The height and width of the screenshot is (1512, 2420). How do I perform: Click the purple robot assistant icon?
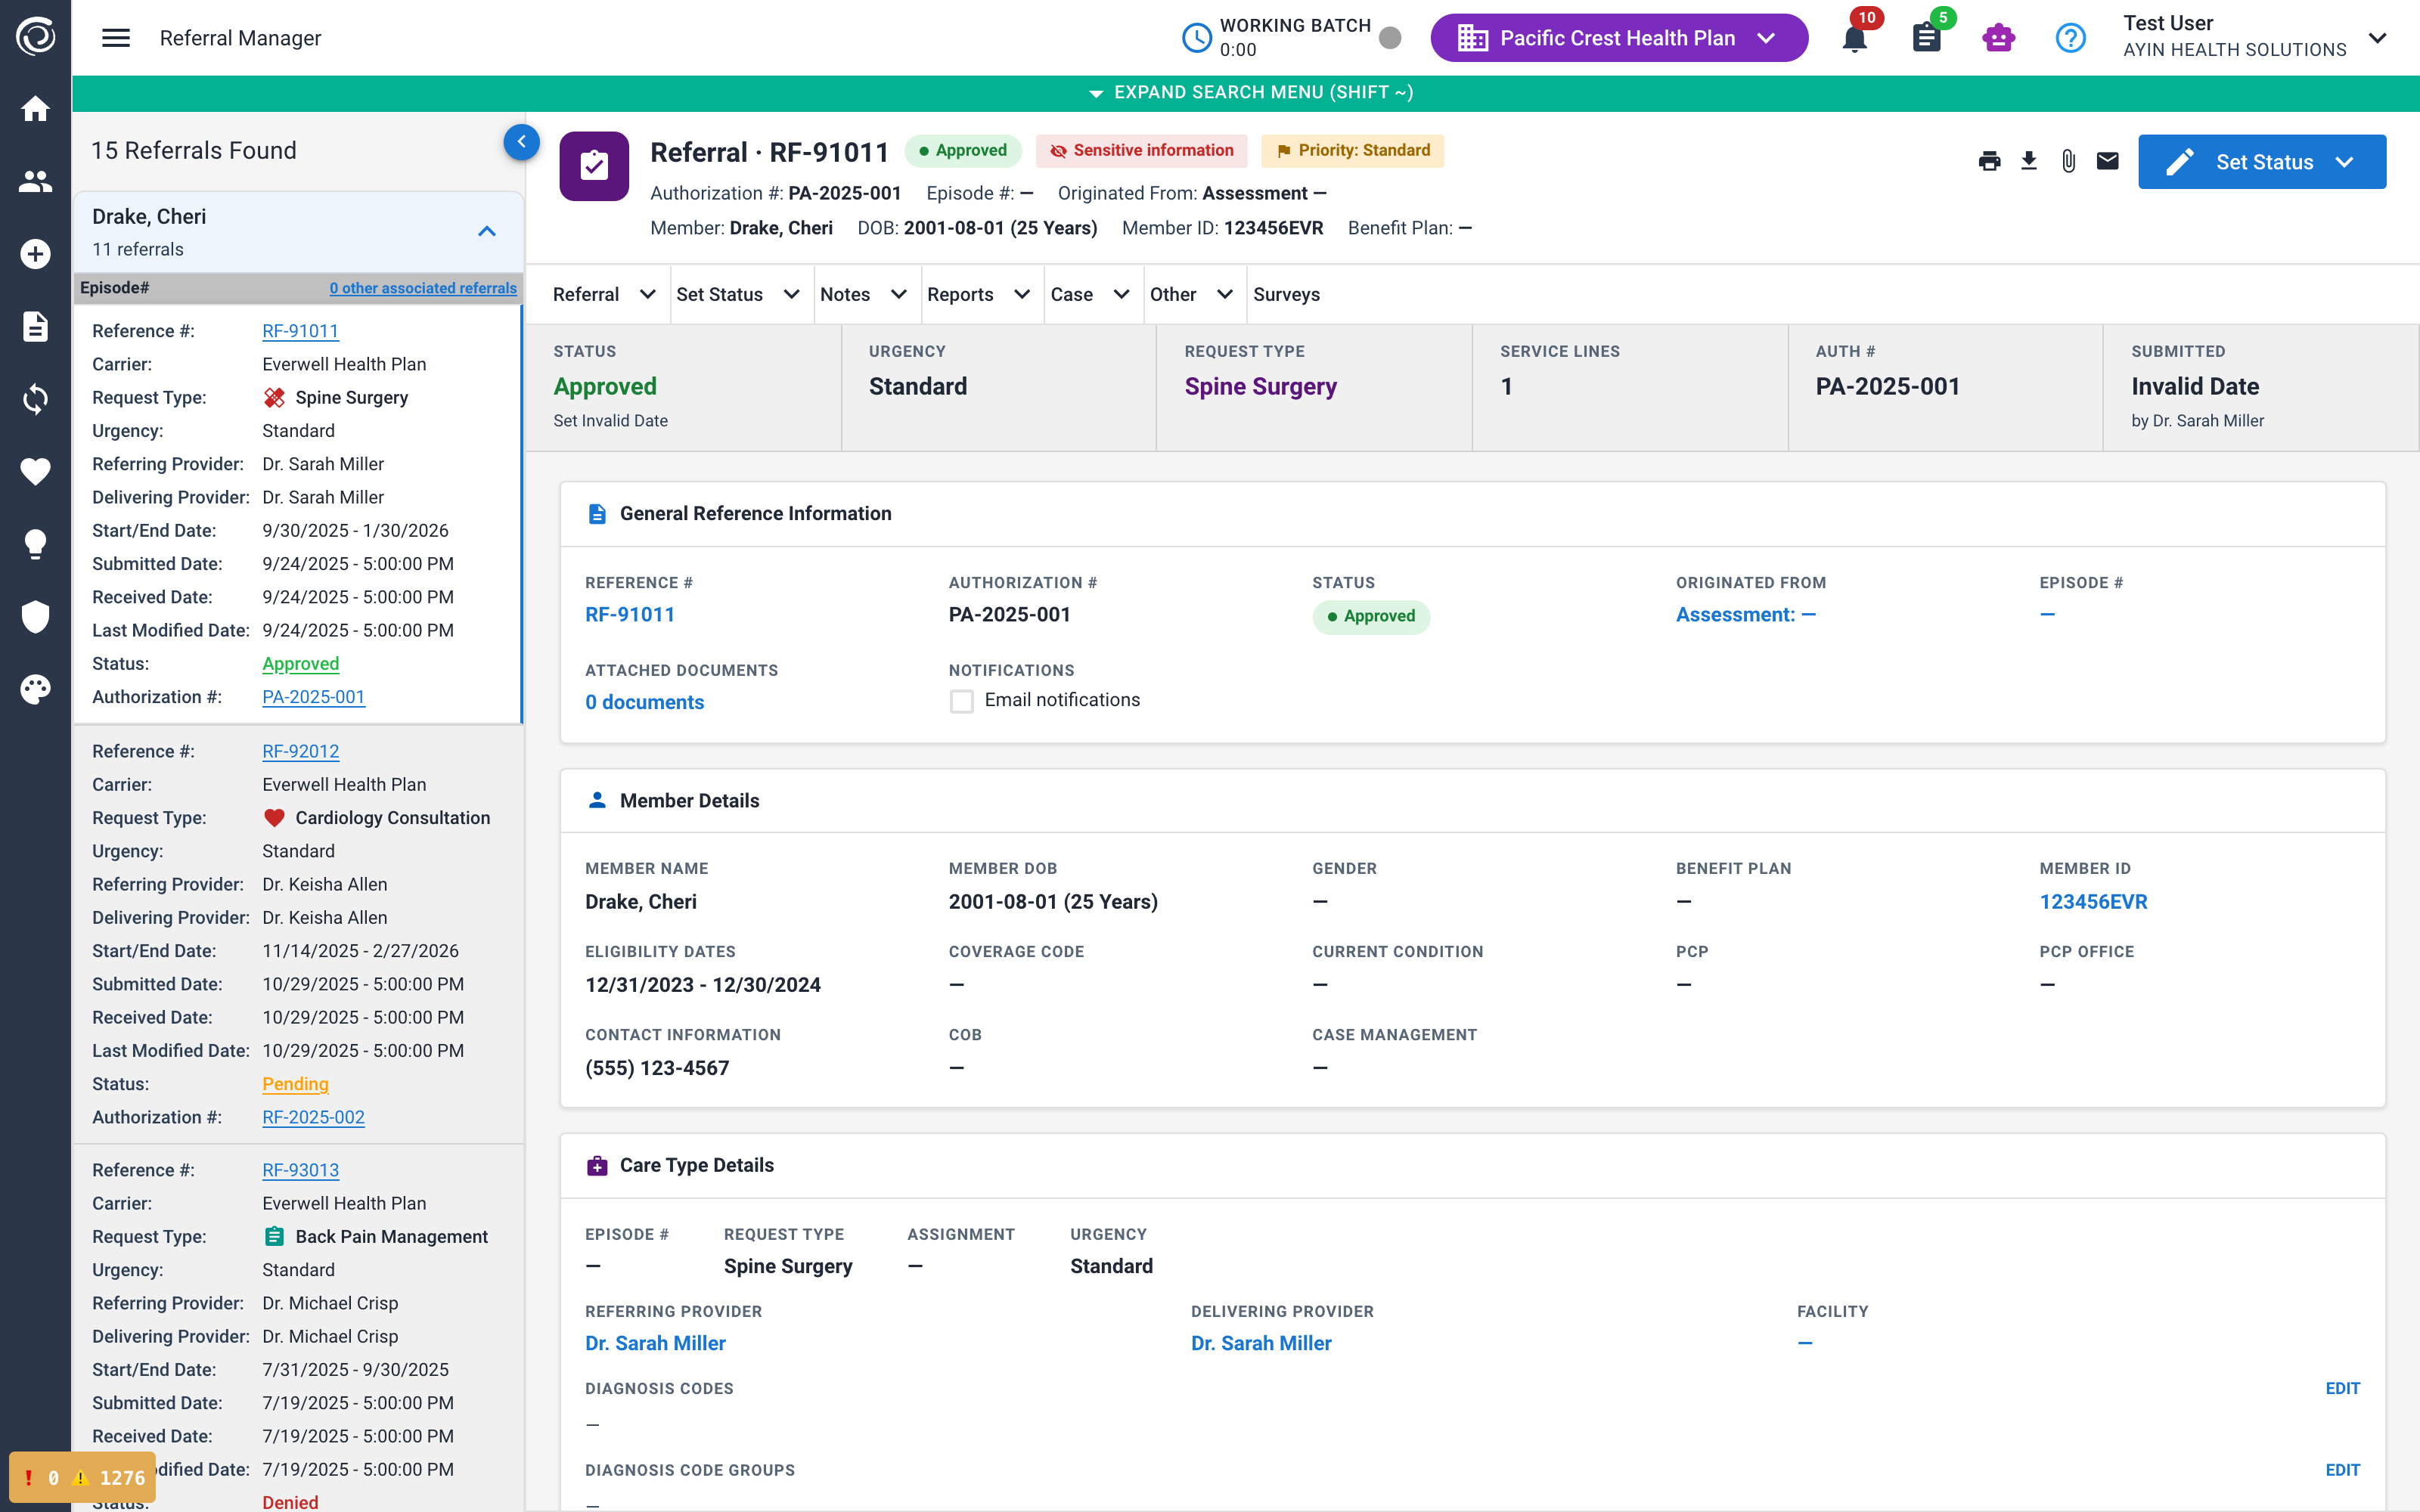(x=1998, y=38)
